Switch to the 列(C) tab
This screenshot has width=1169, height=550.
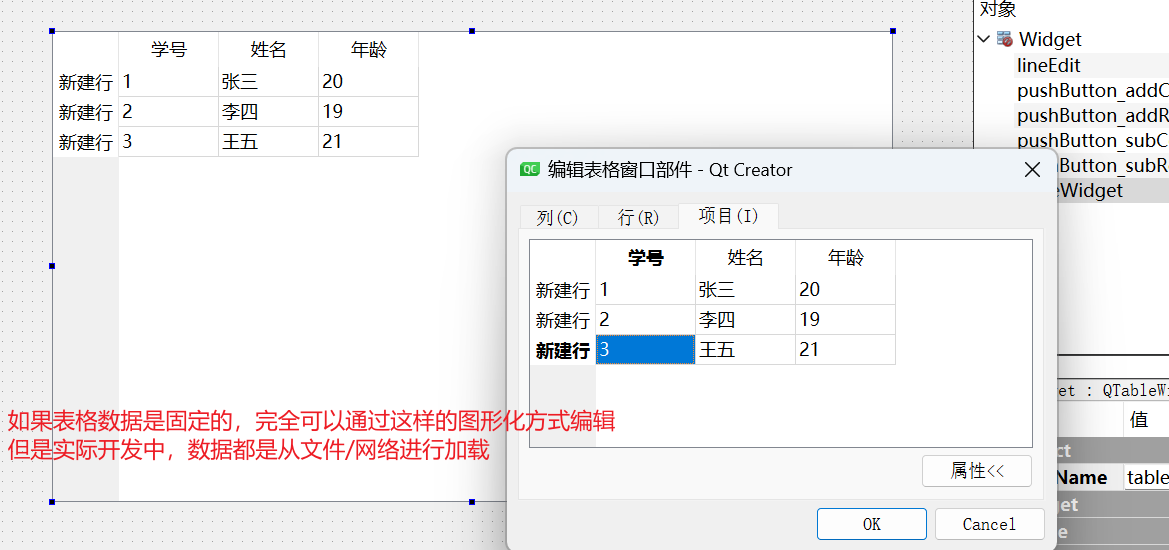point(558,217)
